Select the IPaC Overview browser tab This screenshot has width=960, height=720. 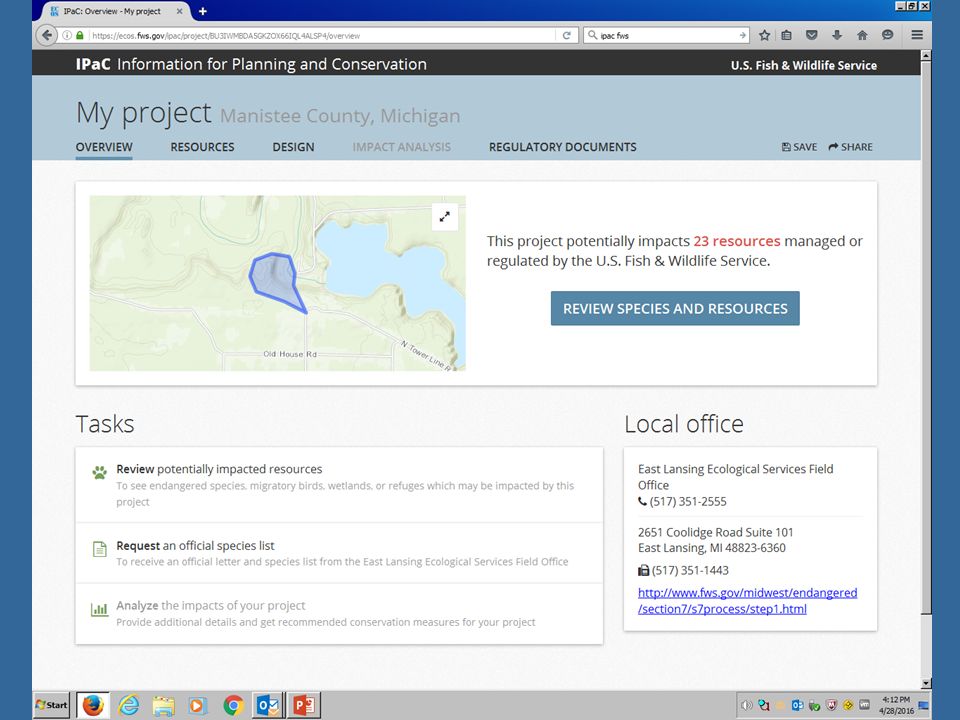click(x=113, y=11)
